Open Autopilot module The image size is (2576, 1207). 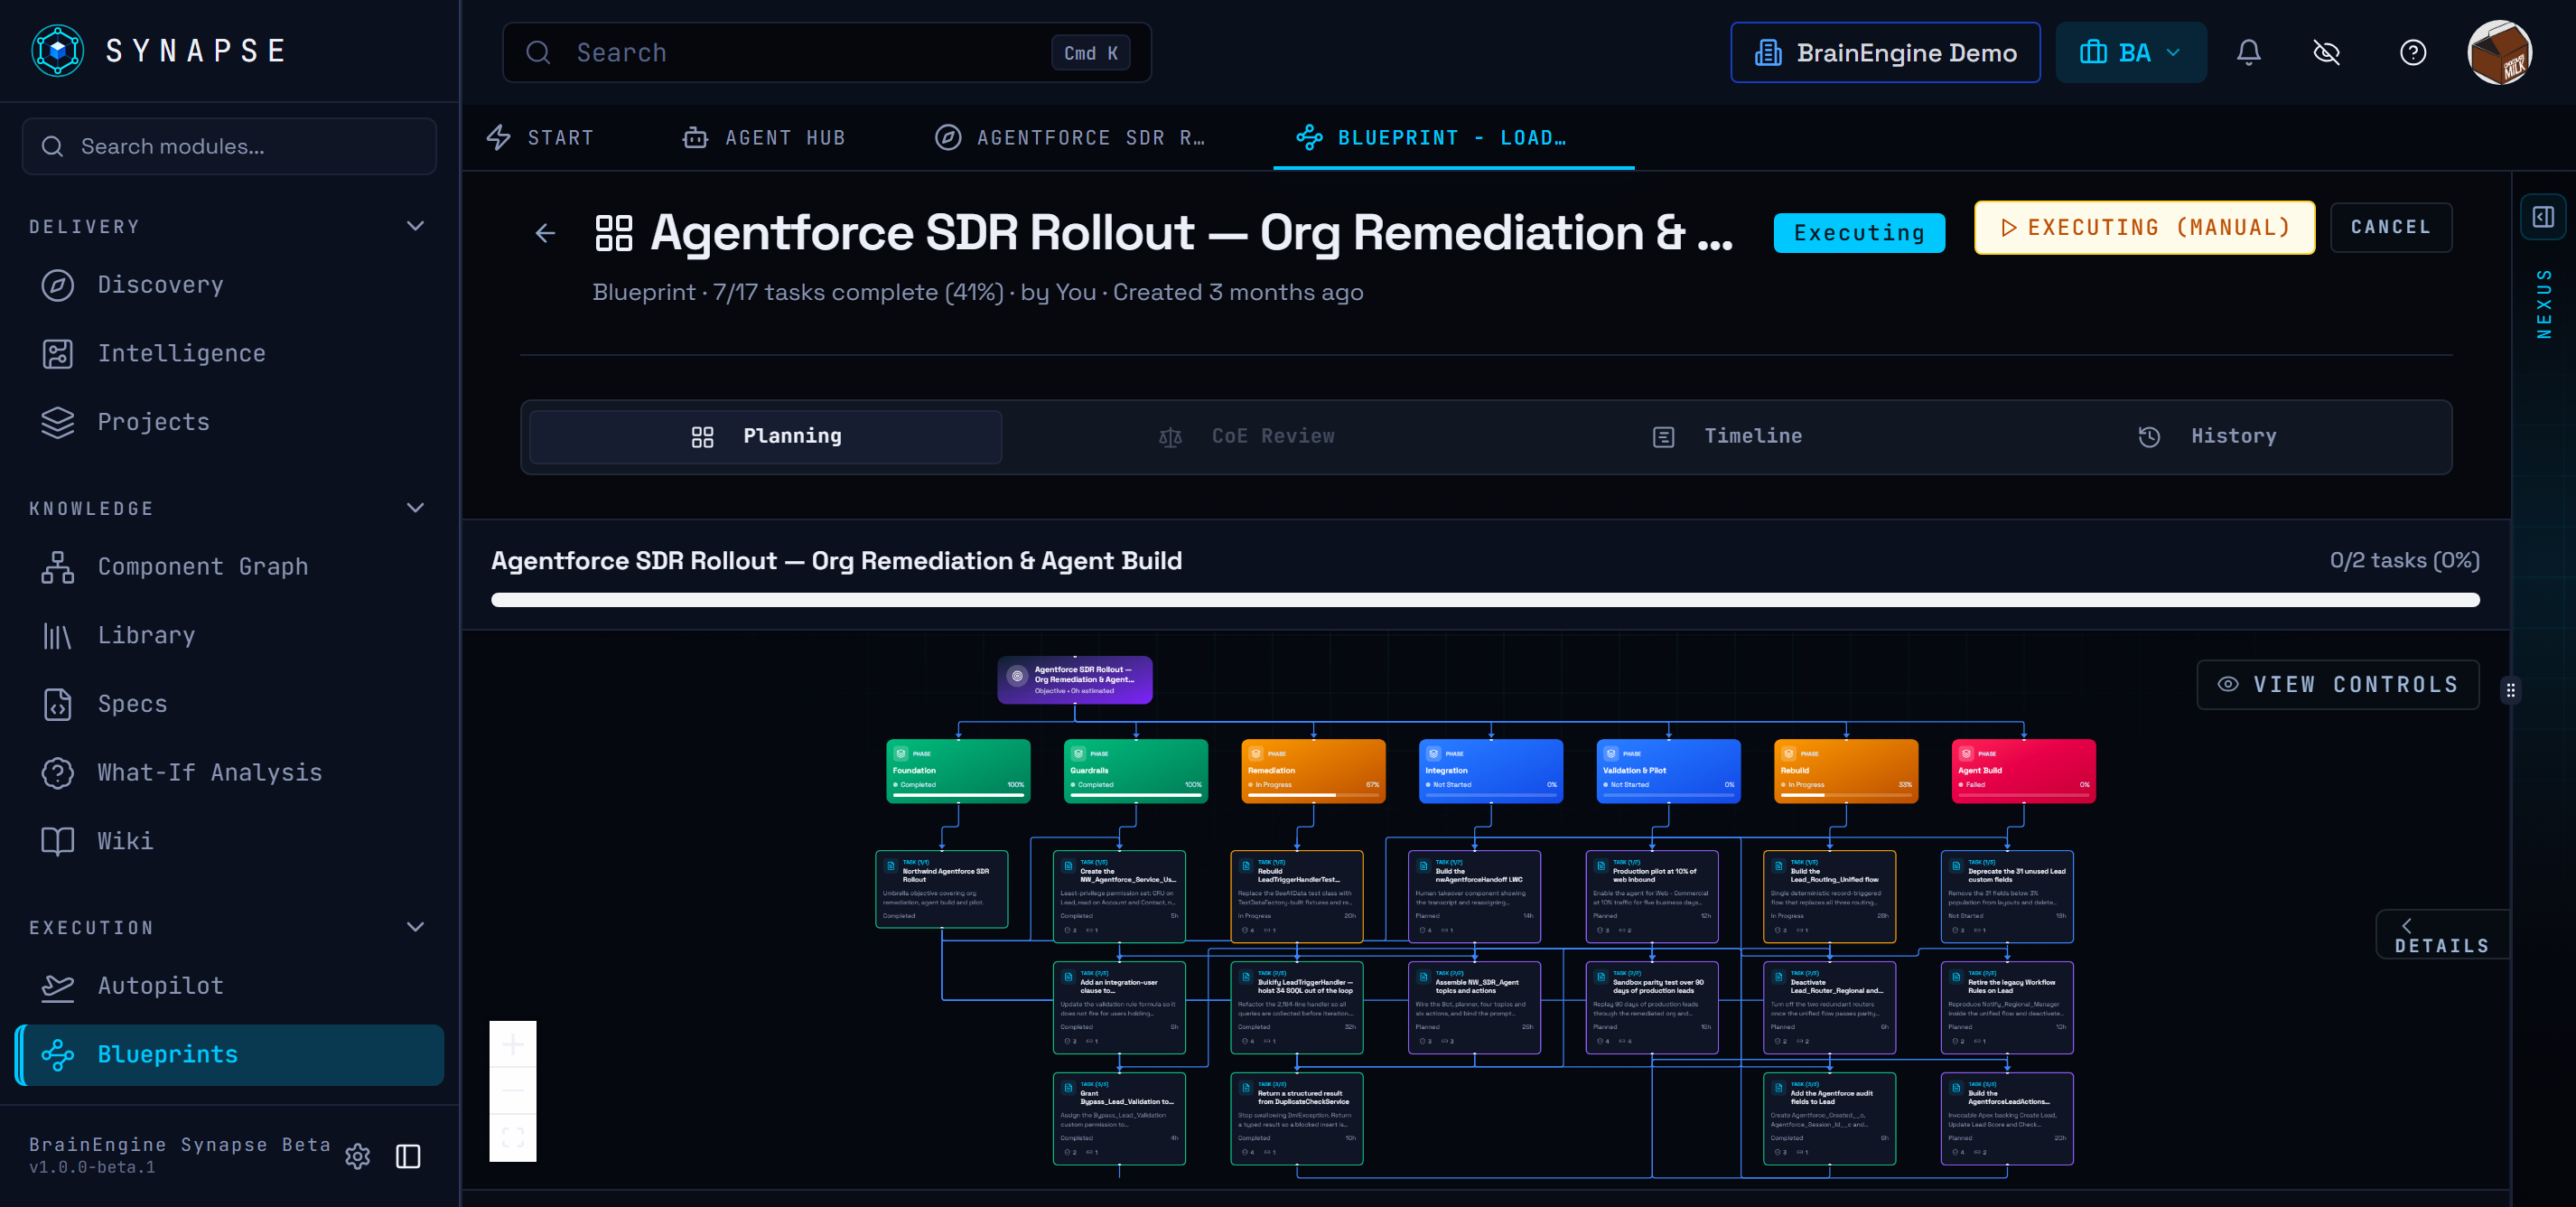pos(229,985)
